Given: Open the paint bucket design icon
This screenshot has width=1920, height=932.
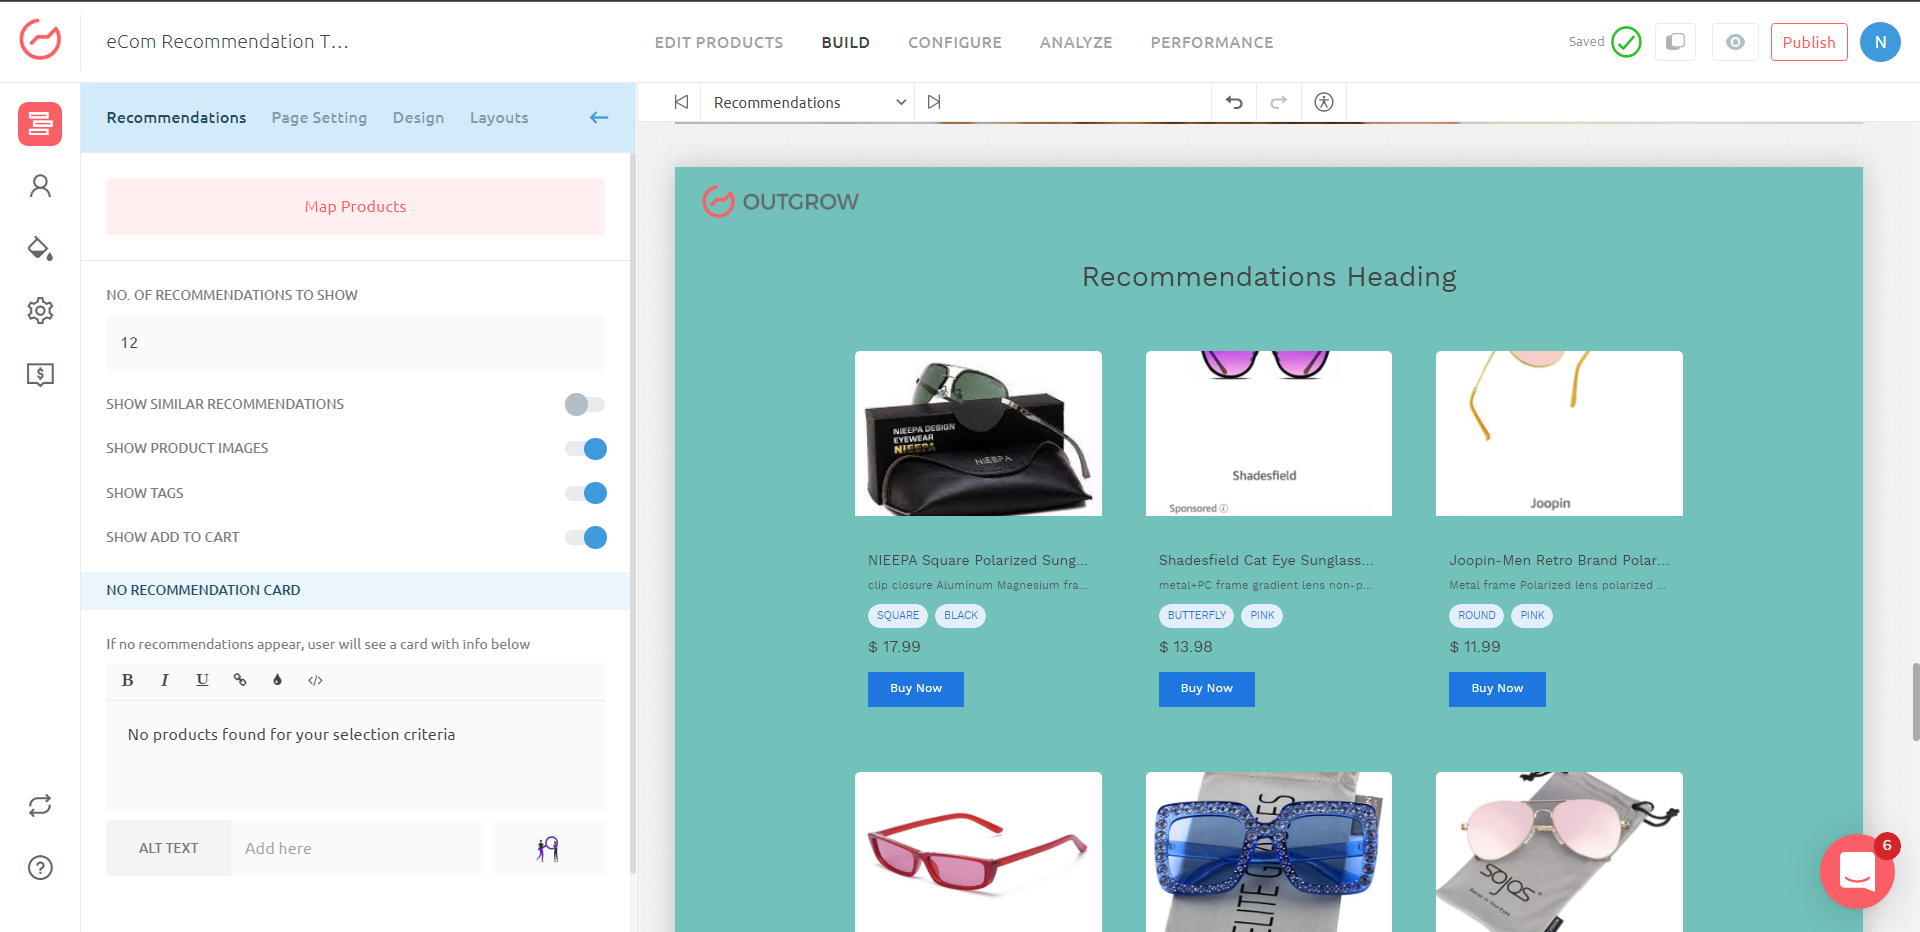Looking at the screenshot, I should [40, 248].
